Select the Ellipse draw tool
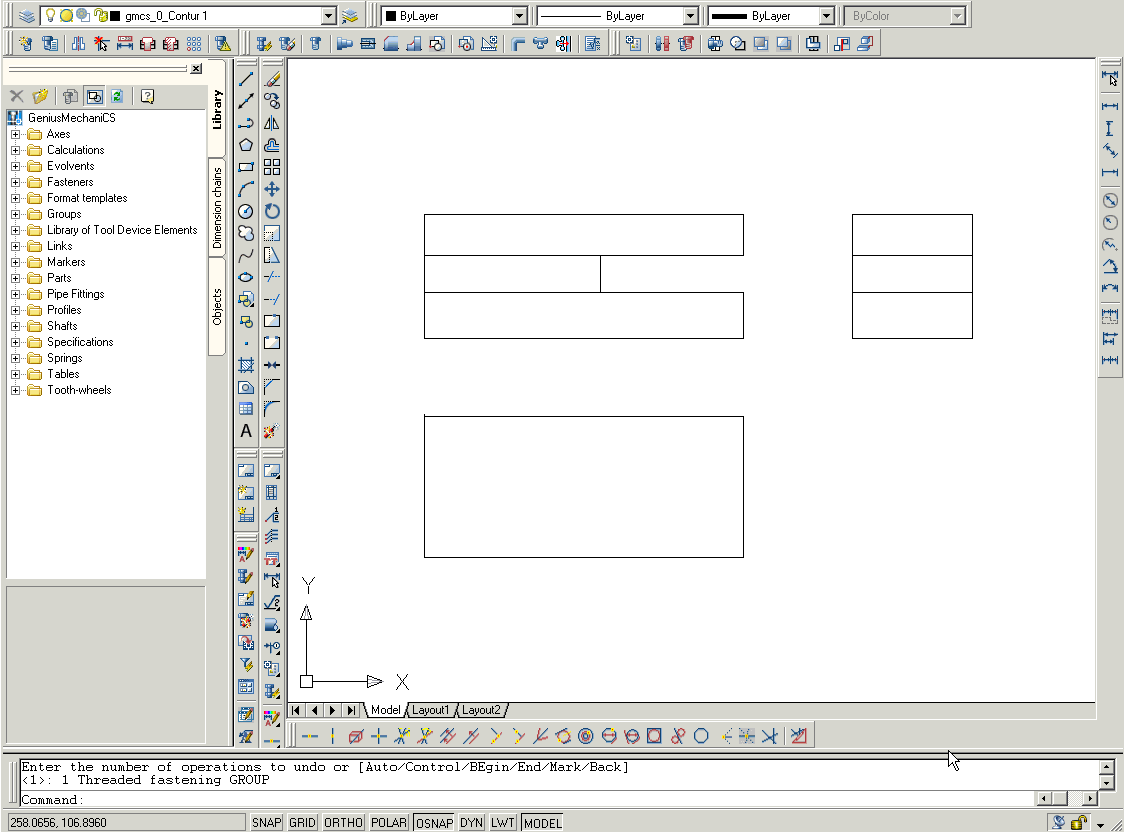1124x832 pixels. coord(246,277)
